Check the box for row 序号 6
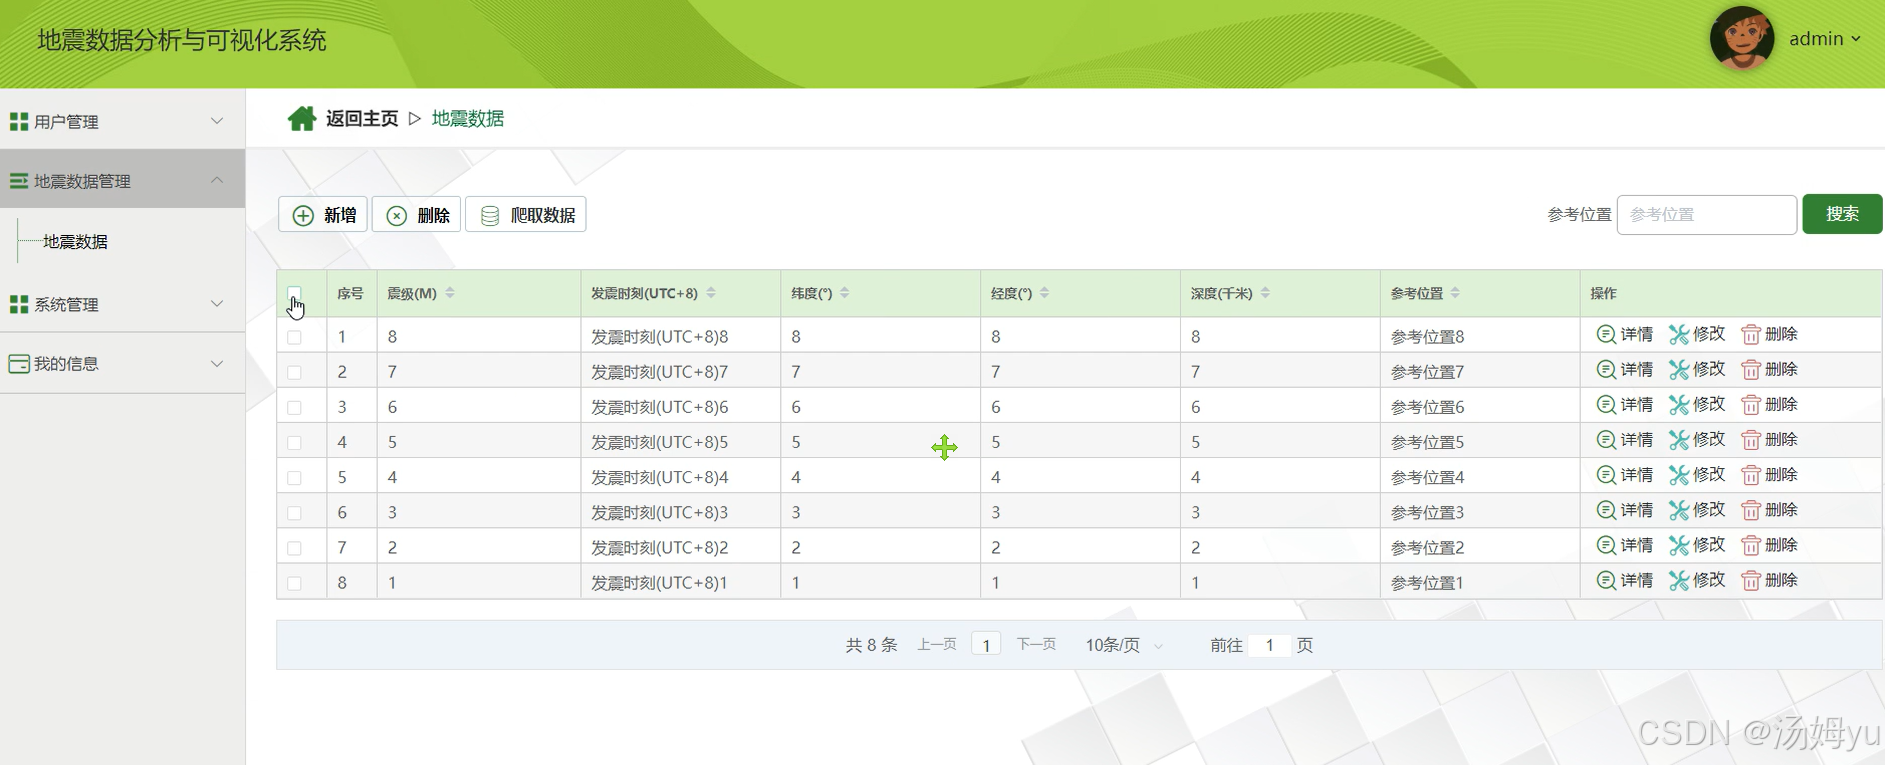The width and height of the screenshot is (1885, 765). [294, 513]
